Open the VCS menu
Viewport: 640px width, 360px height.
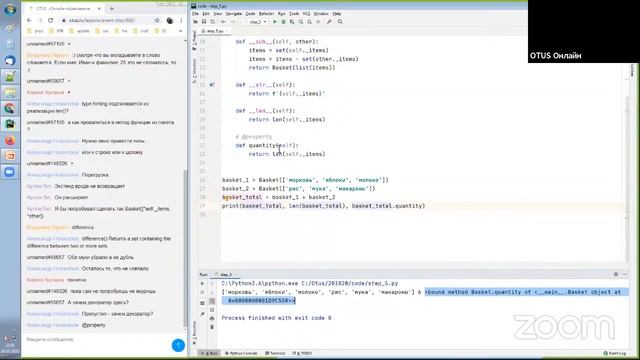306,13
